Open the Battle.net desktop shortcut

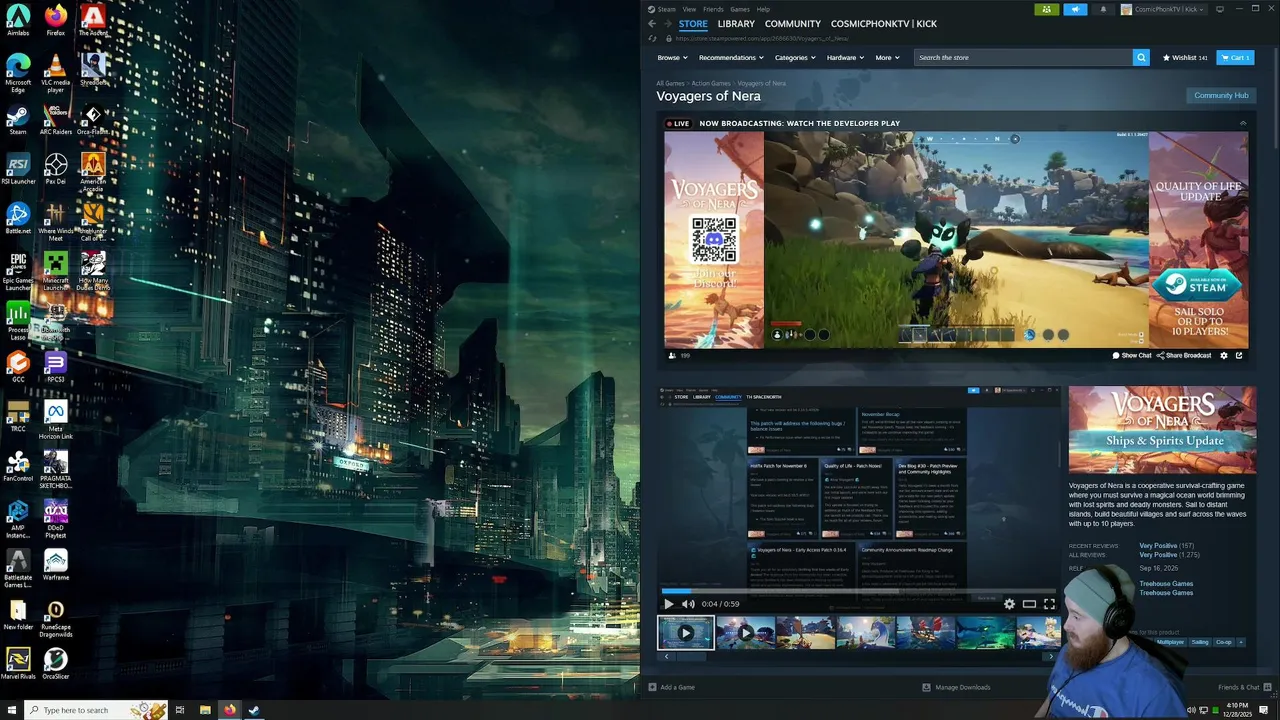click(18, 219)
